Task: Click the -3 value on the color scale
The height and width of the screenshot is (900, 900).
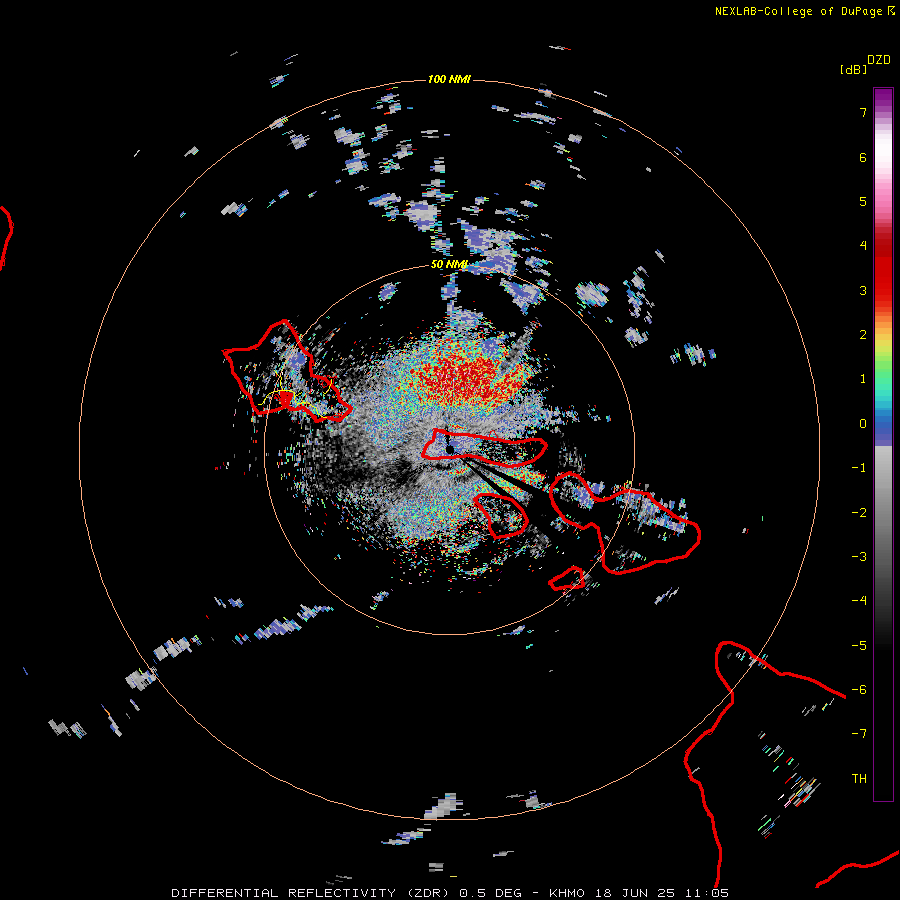Action: click(x=859, y=557)
